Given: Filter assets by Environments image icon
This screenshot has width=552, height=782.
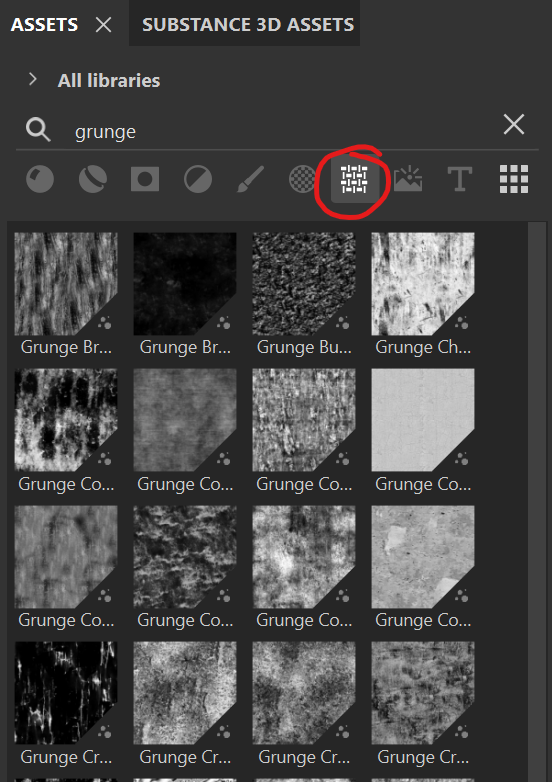Looking at the screenshot, I should [408, 179].
